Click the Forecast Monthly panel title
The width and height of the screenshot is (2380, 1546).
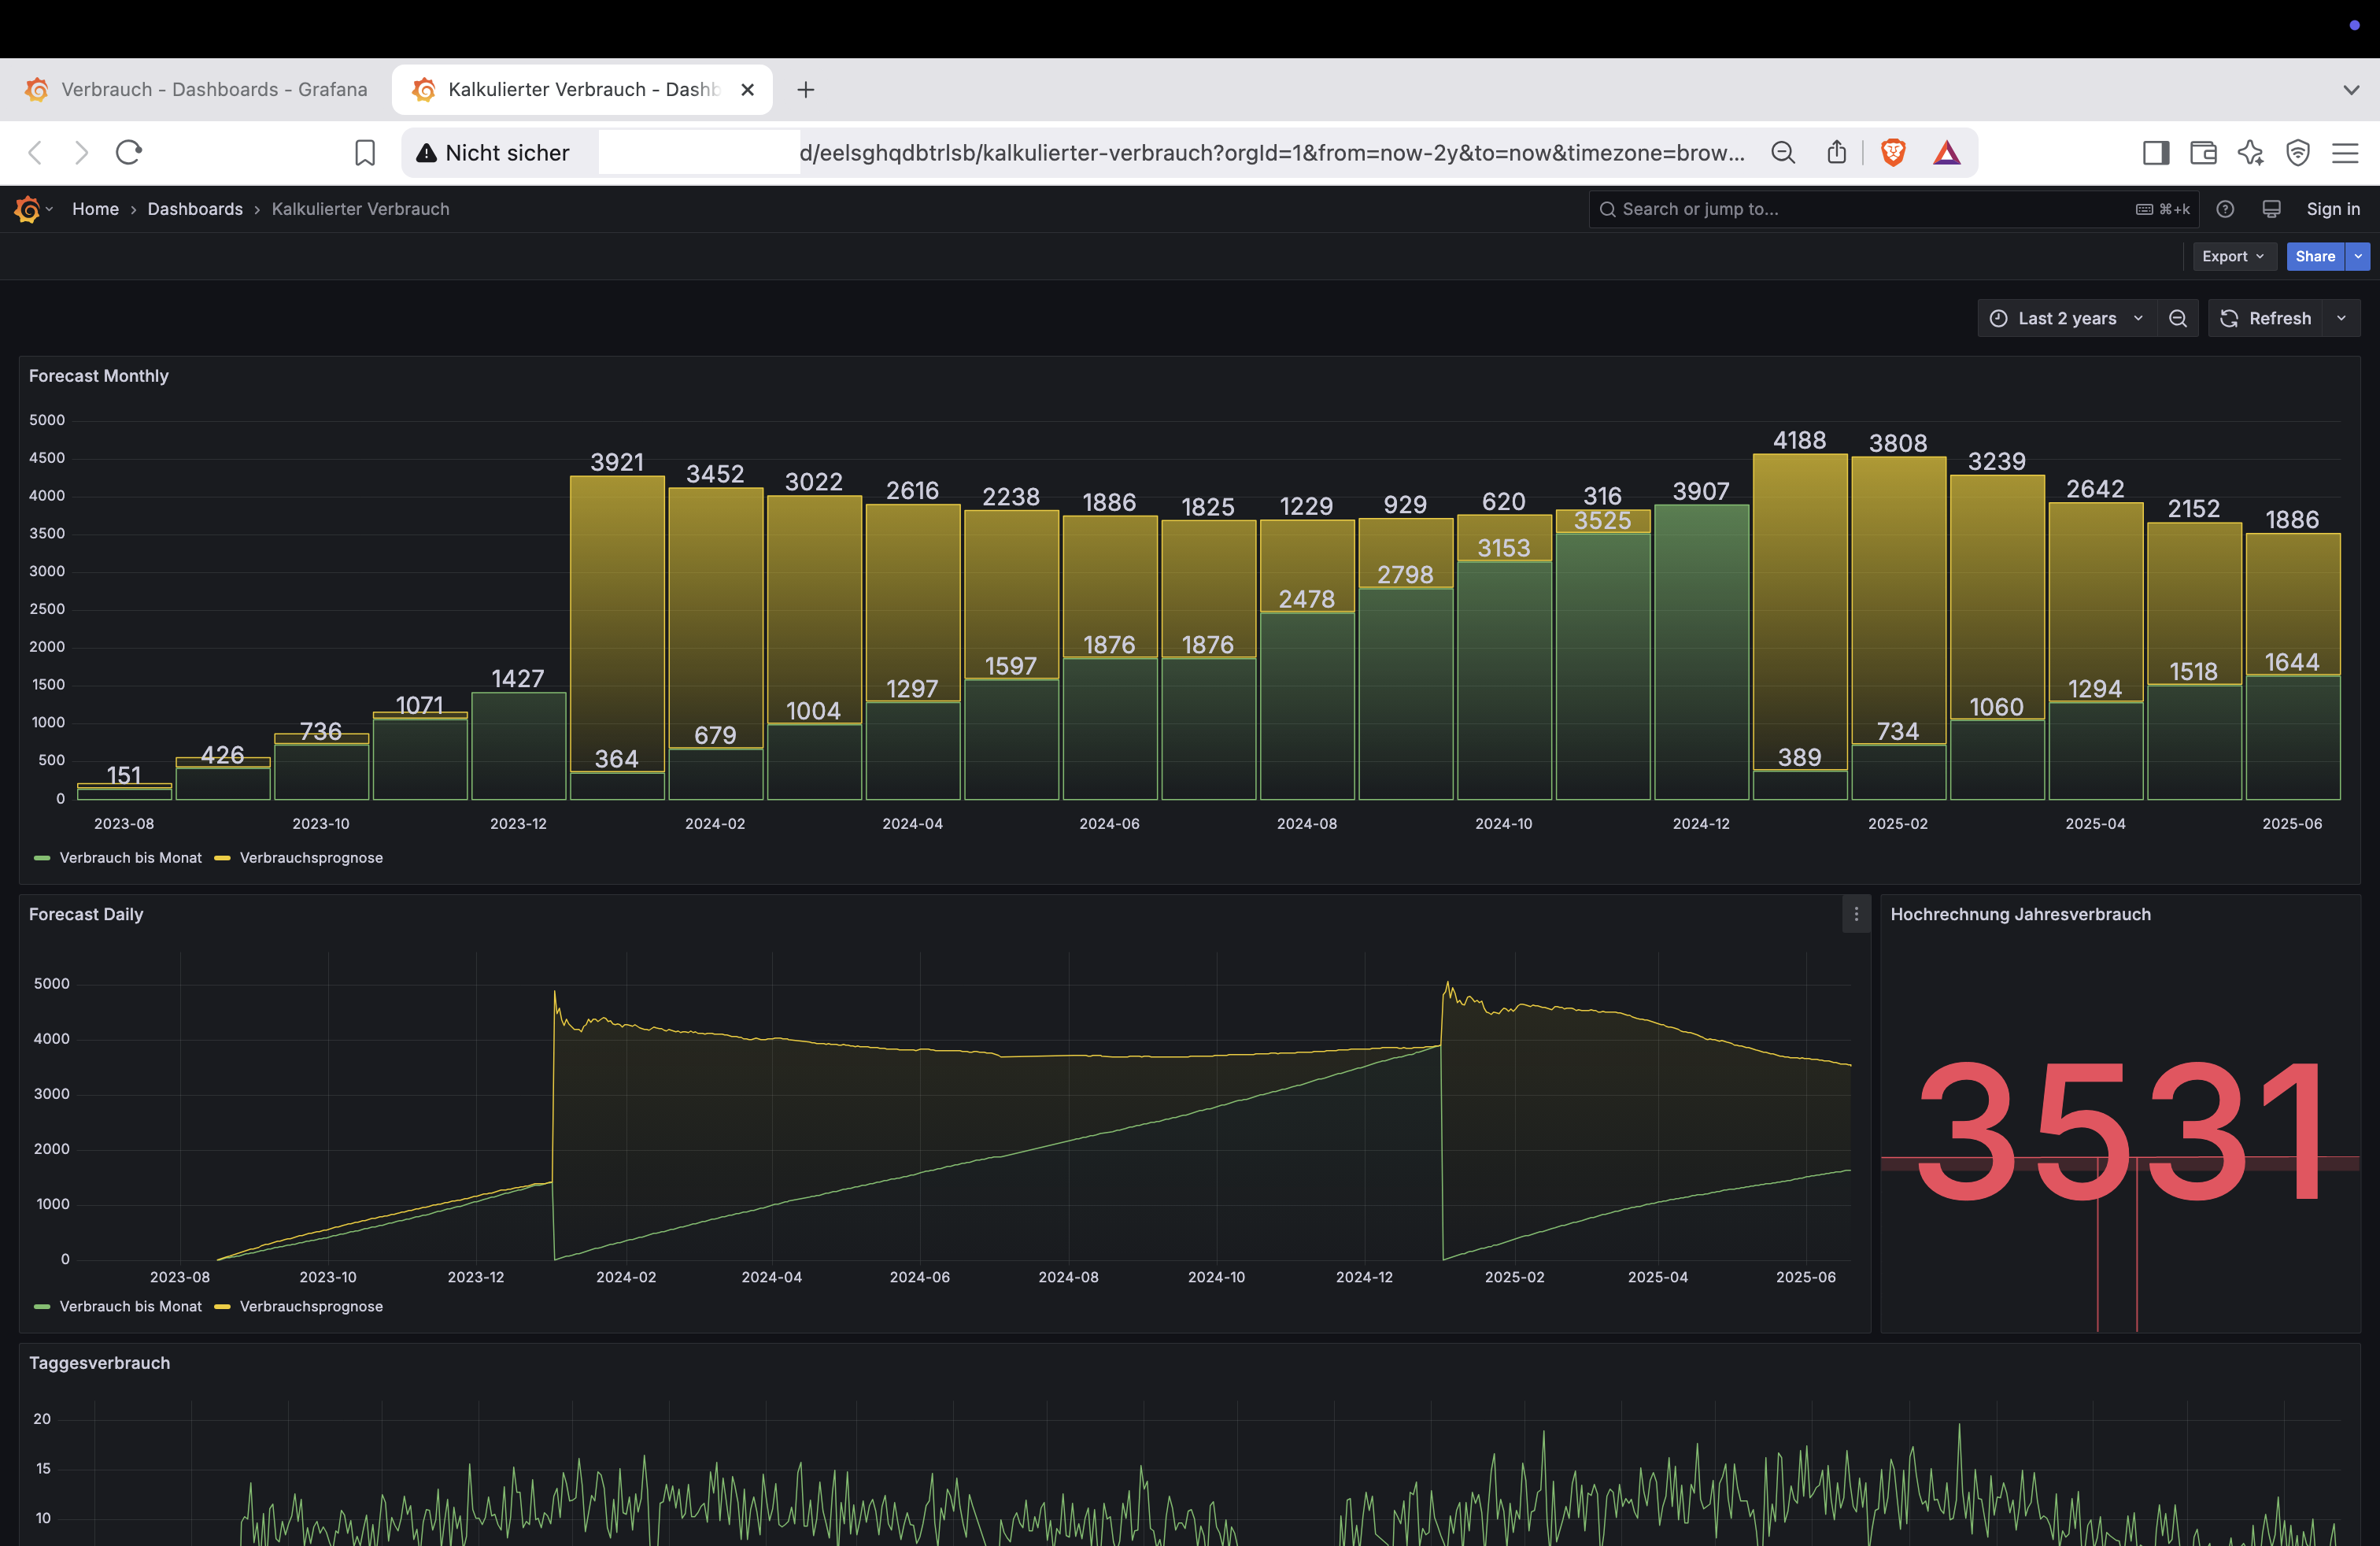tap(99, 376)
